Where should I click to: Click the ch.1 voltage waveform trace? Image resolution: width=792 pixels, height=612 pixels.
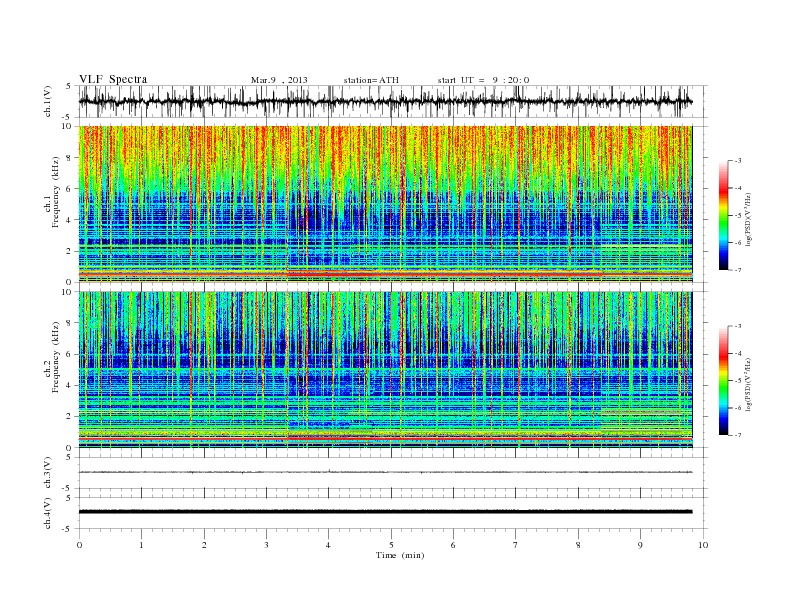coord(385,101)
